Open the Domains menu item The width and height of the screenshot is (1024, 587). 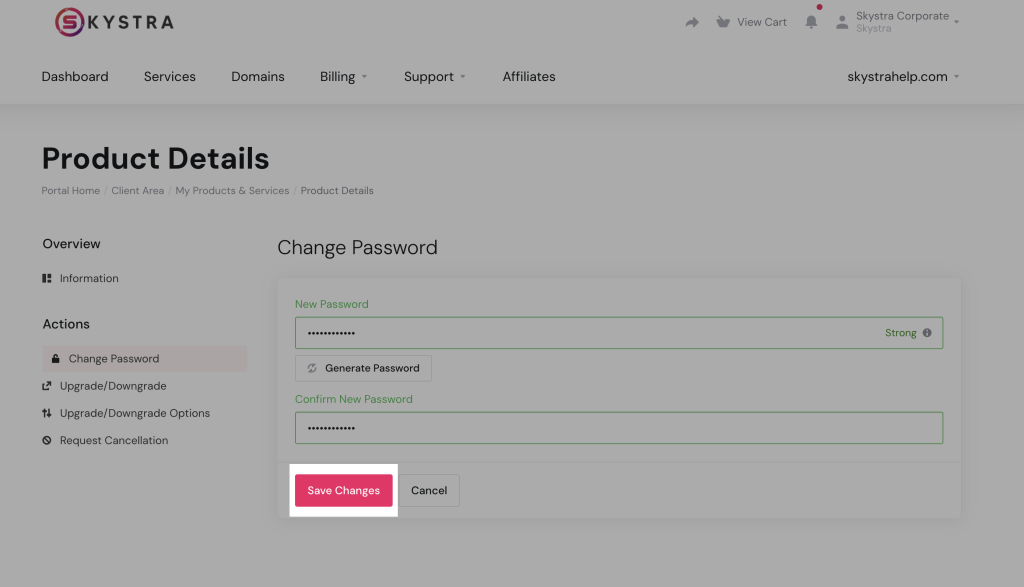[x=258, y=77]
